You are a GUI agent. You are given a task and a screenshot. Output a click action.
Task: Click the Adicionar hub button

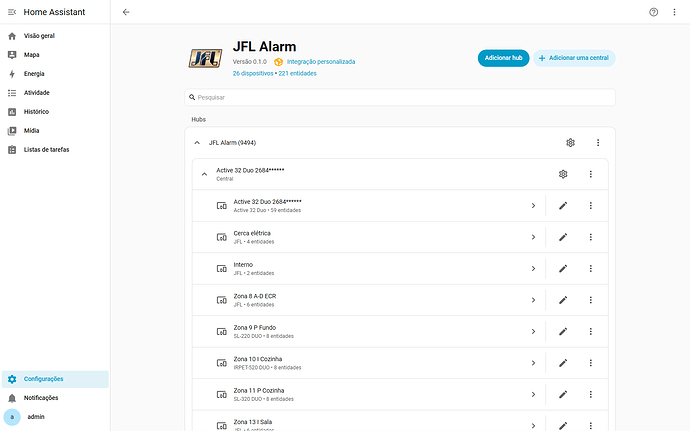[503, 58]
